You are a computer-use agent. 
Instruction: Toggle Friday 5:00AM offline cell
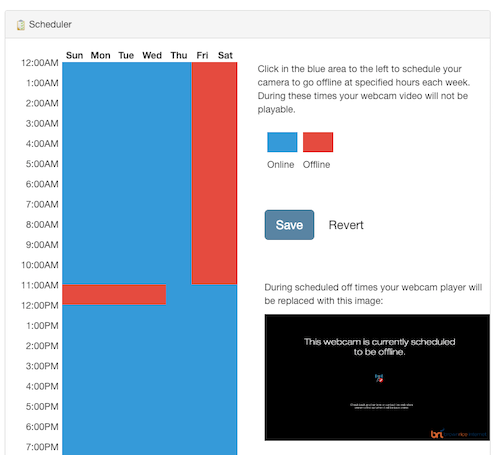pyautogui.click(x=203, y=174)
